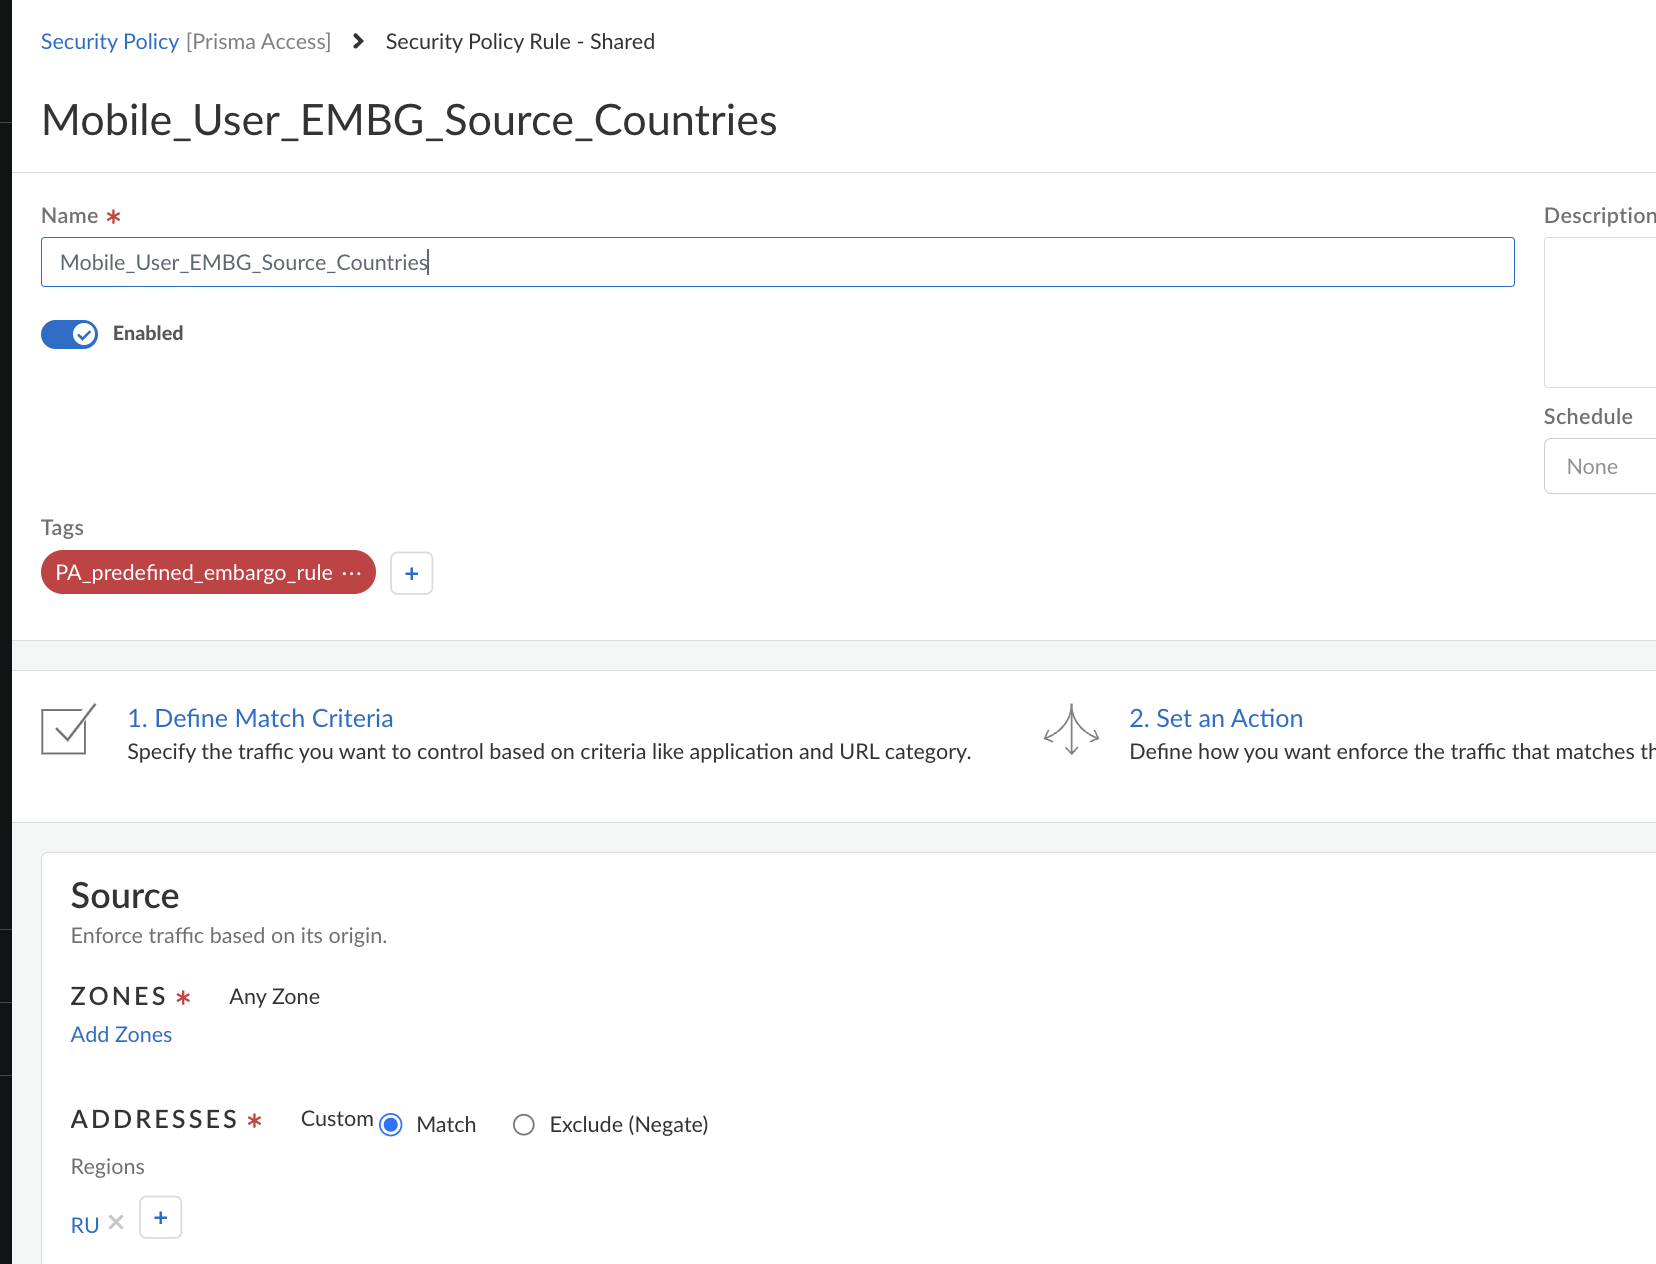The image size is (1656, 1264).
Task: Click inside the Name input field
Action: coord(700,262)
